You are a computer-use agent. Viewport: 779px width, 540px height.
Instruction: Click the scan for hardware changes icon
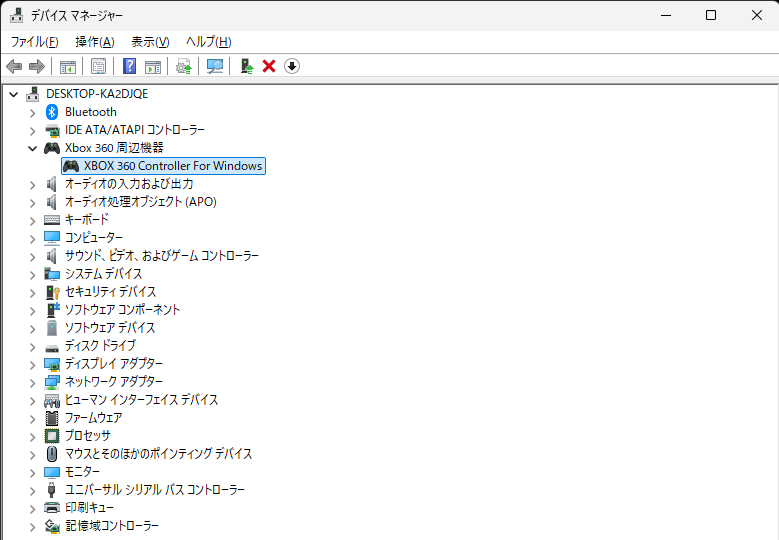point(214,66)
